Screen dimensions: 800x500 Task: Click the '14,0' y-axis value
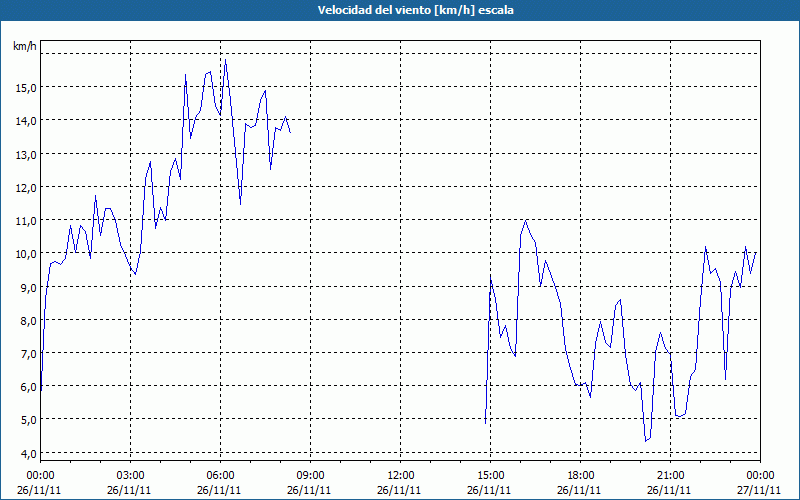click(26, 121)
